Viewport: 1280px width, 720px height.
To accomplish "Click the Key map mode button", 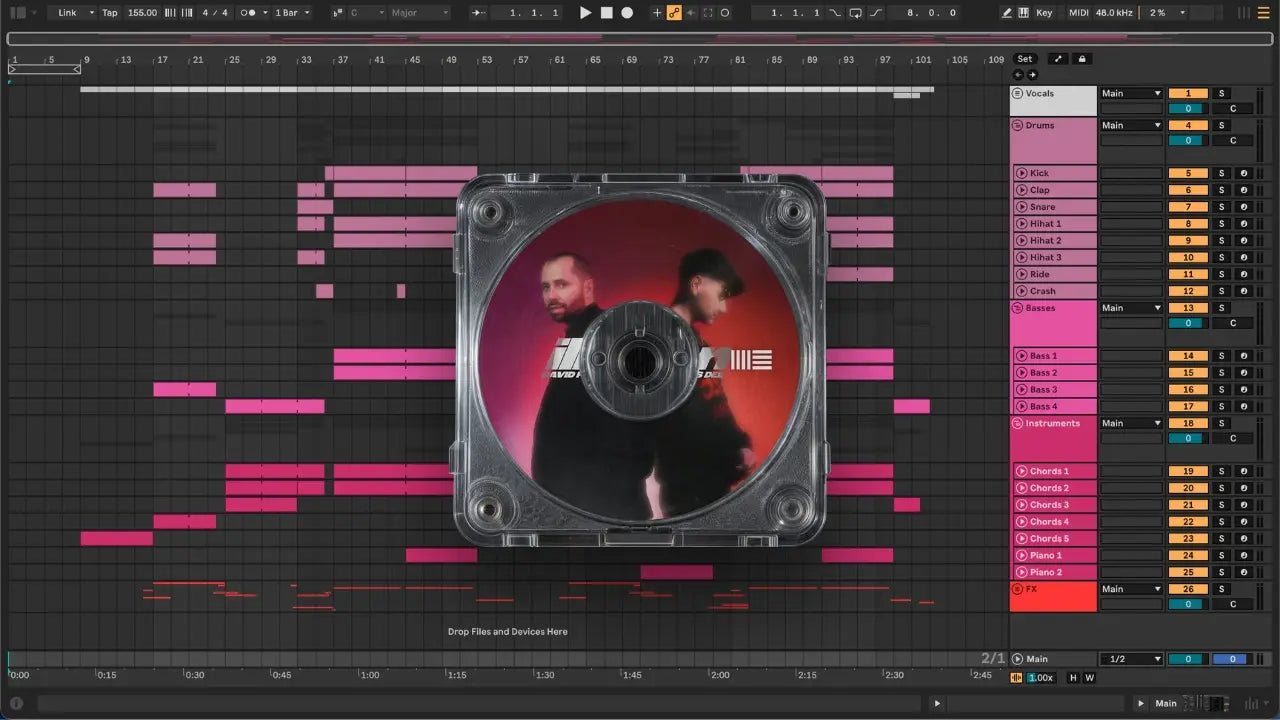I will 1045,13.
